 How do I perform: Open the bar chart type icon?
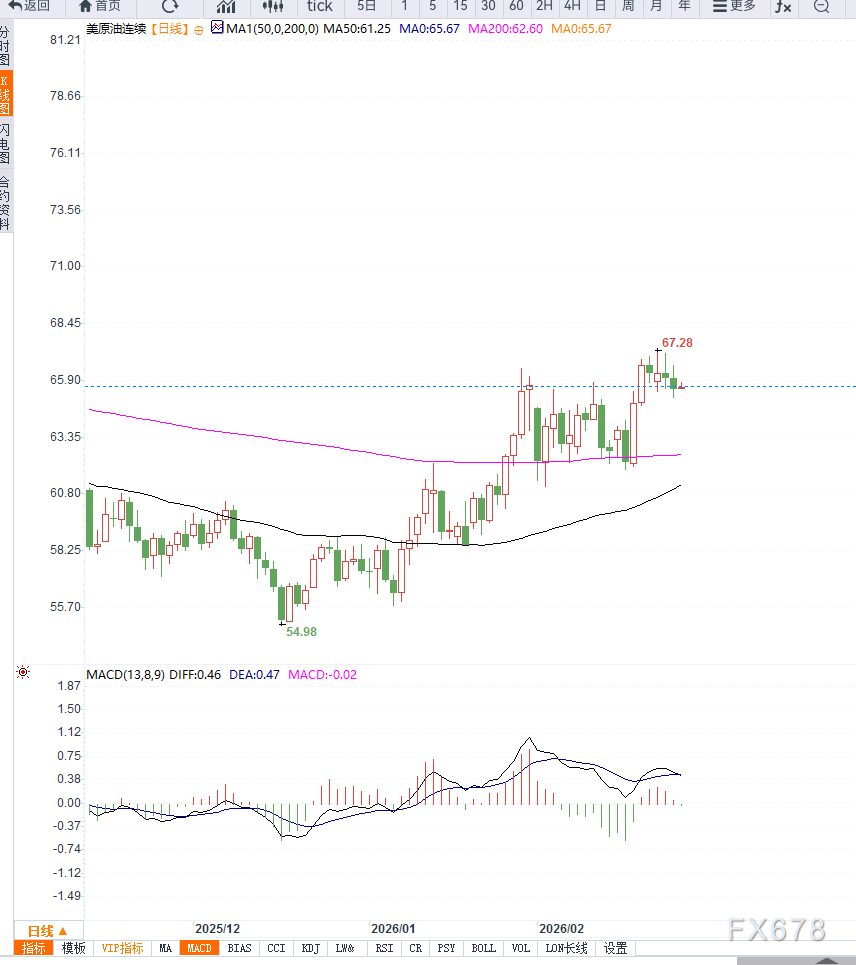[x=226, y=6]
